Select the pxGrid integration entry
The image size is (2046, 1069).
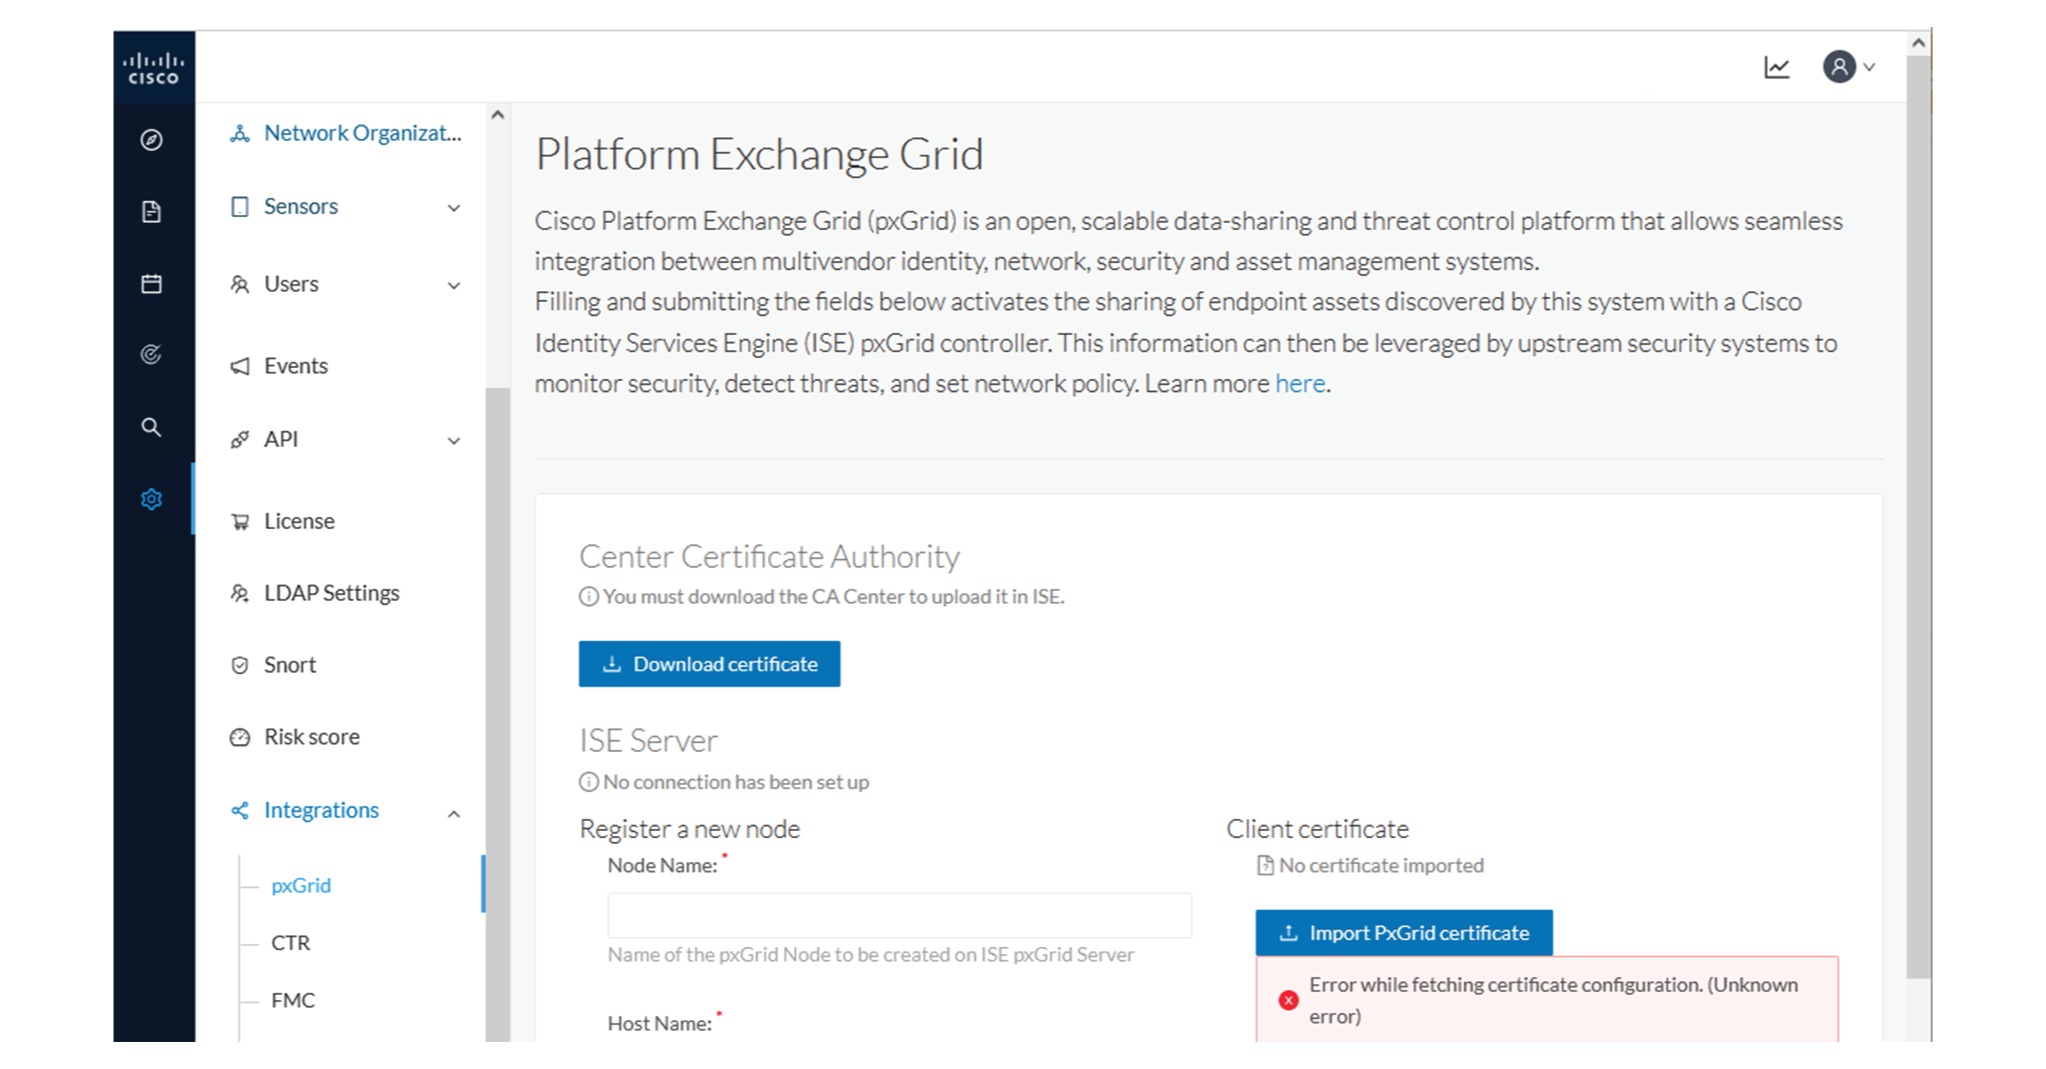(300, 885)
